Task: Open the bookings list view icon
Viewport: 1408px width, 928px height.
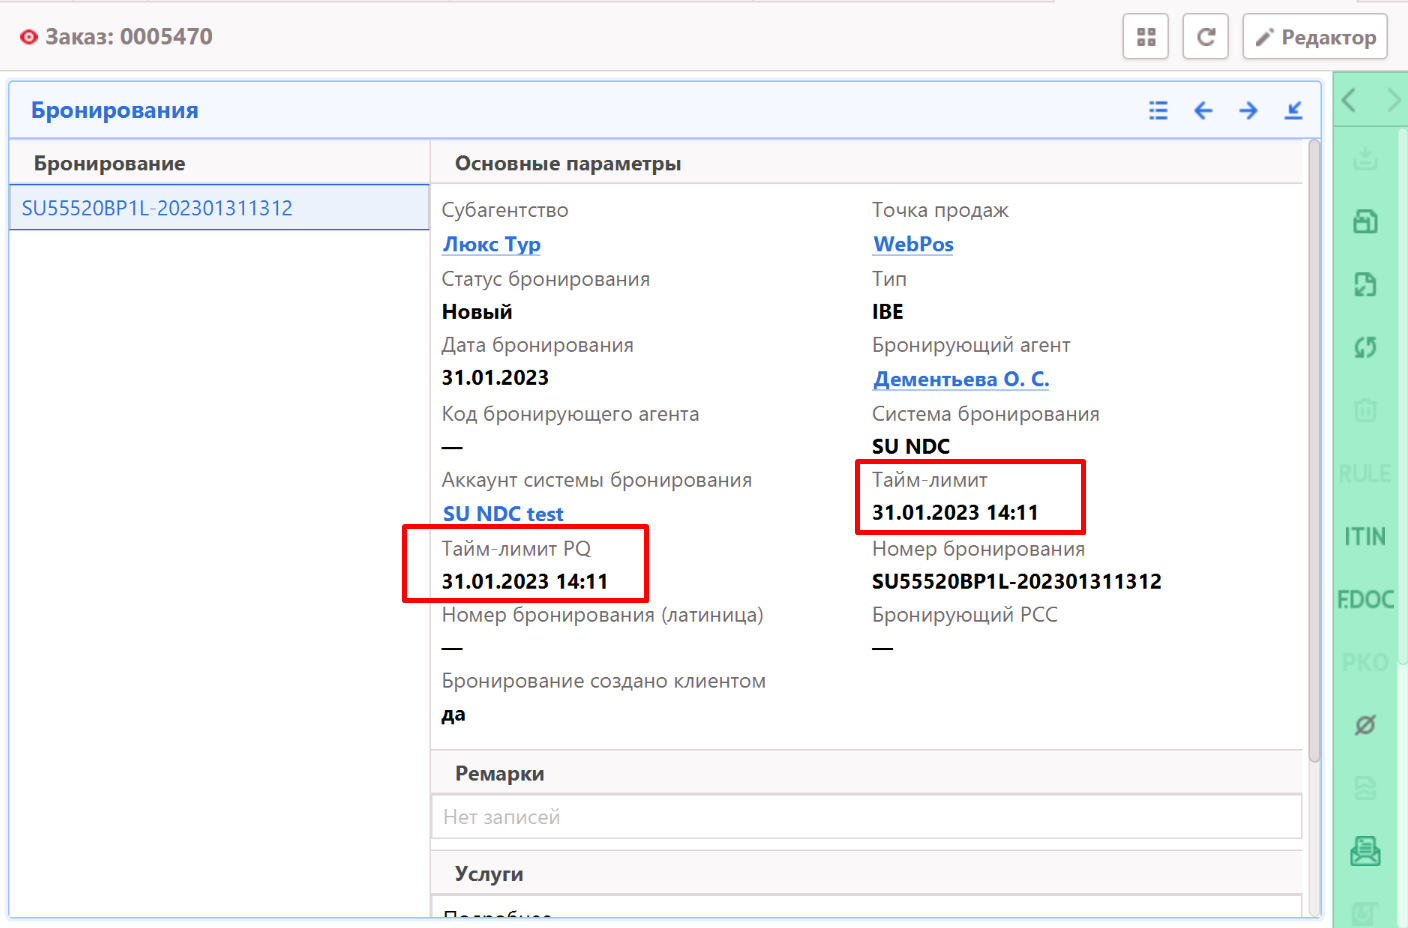Action: 1158,110
